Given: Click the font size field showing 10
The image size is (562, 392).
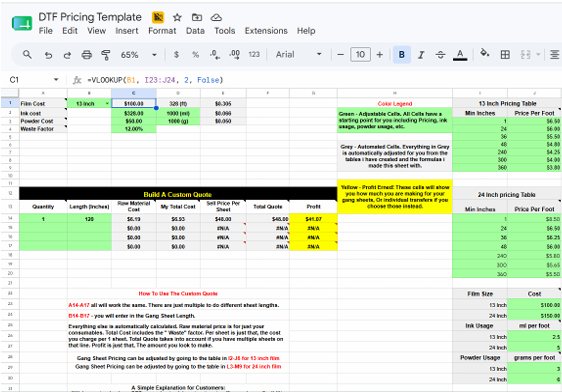Looking at the screenshot, I should pyautogui.click(x=360, y=54).
